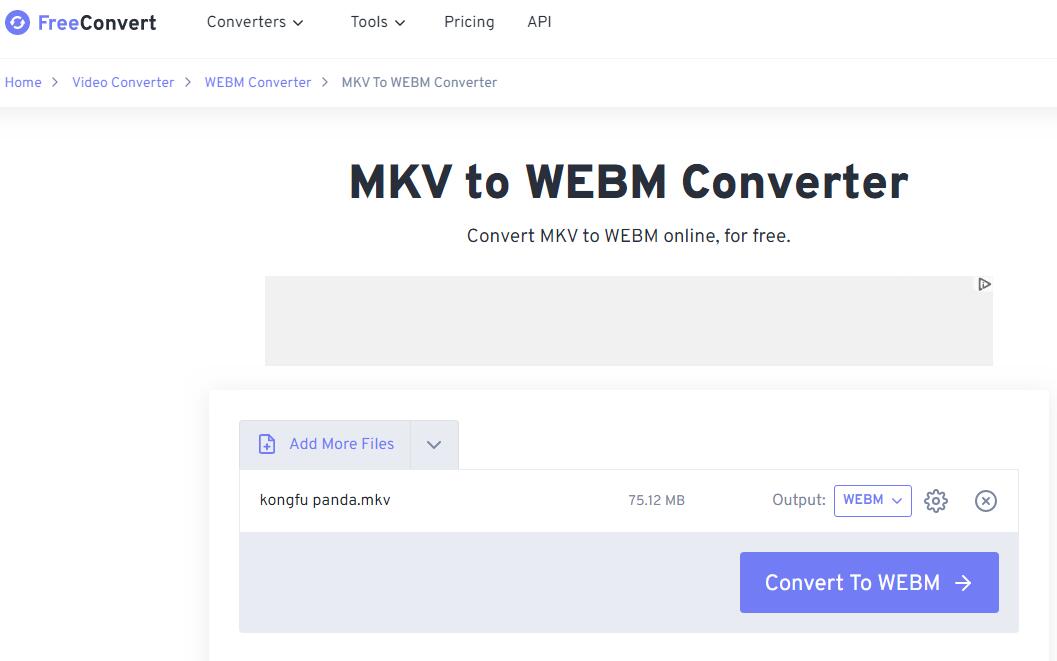Remove kongfu panda.mkv with the X icon
Screen dimensions: 1057x661
986,501
